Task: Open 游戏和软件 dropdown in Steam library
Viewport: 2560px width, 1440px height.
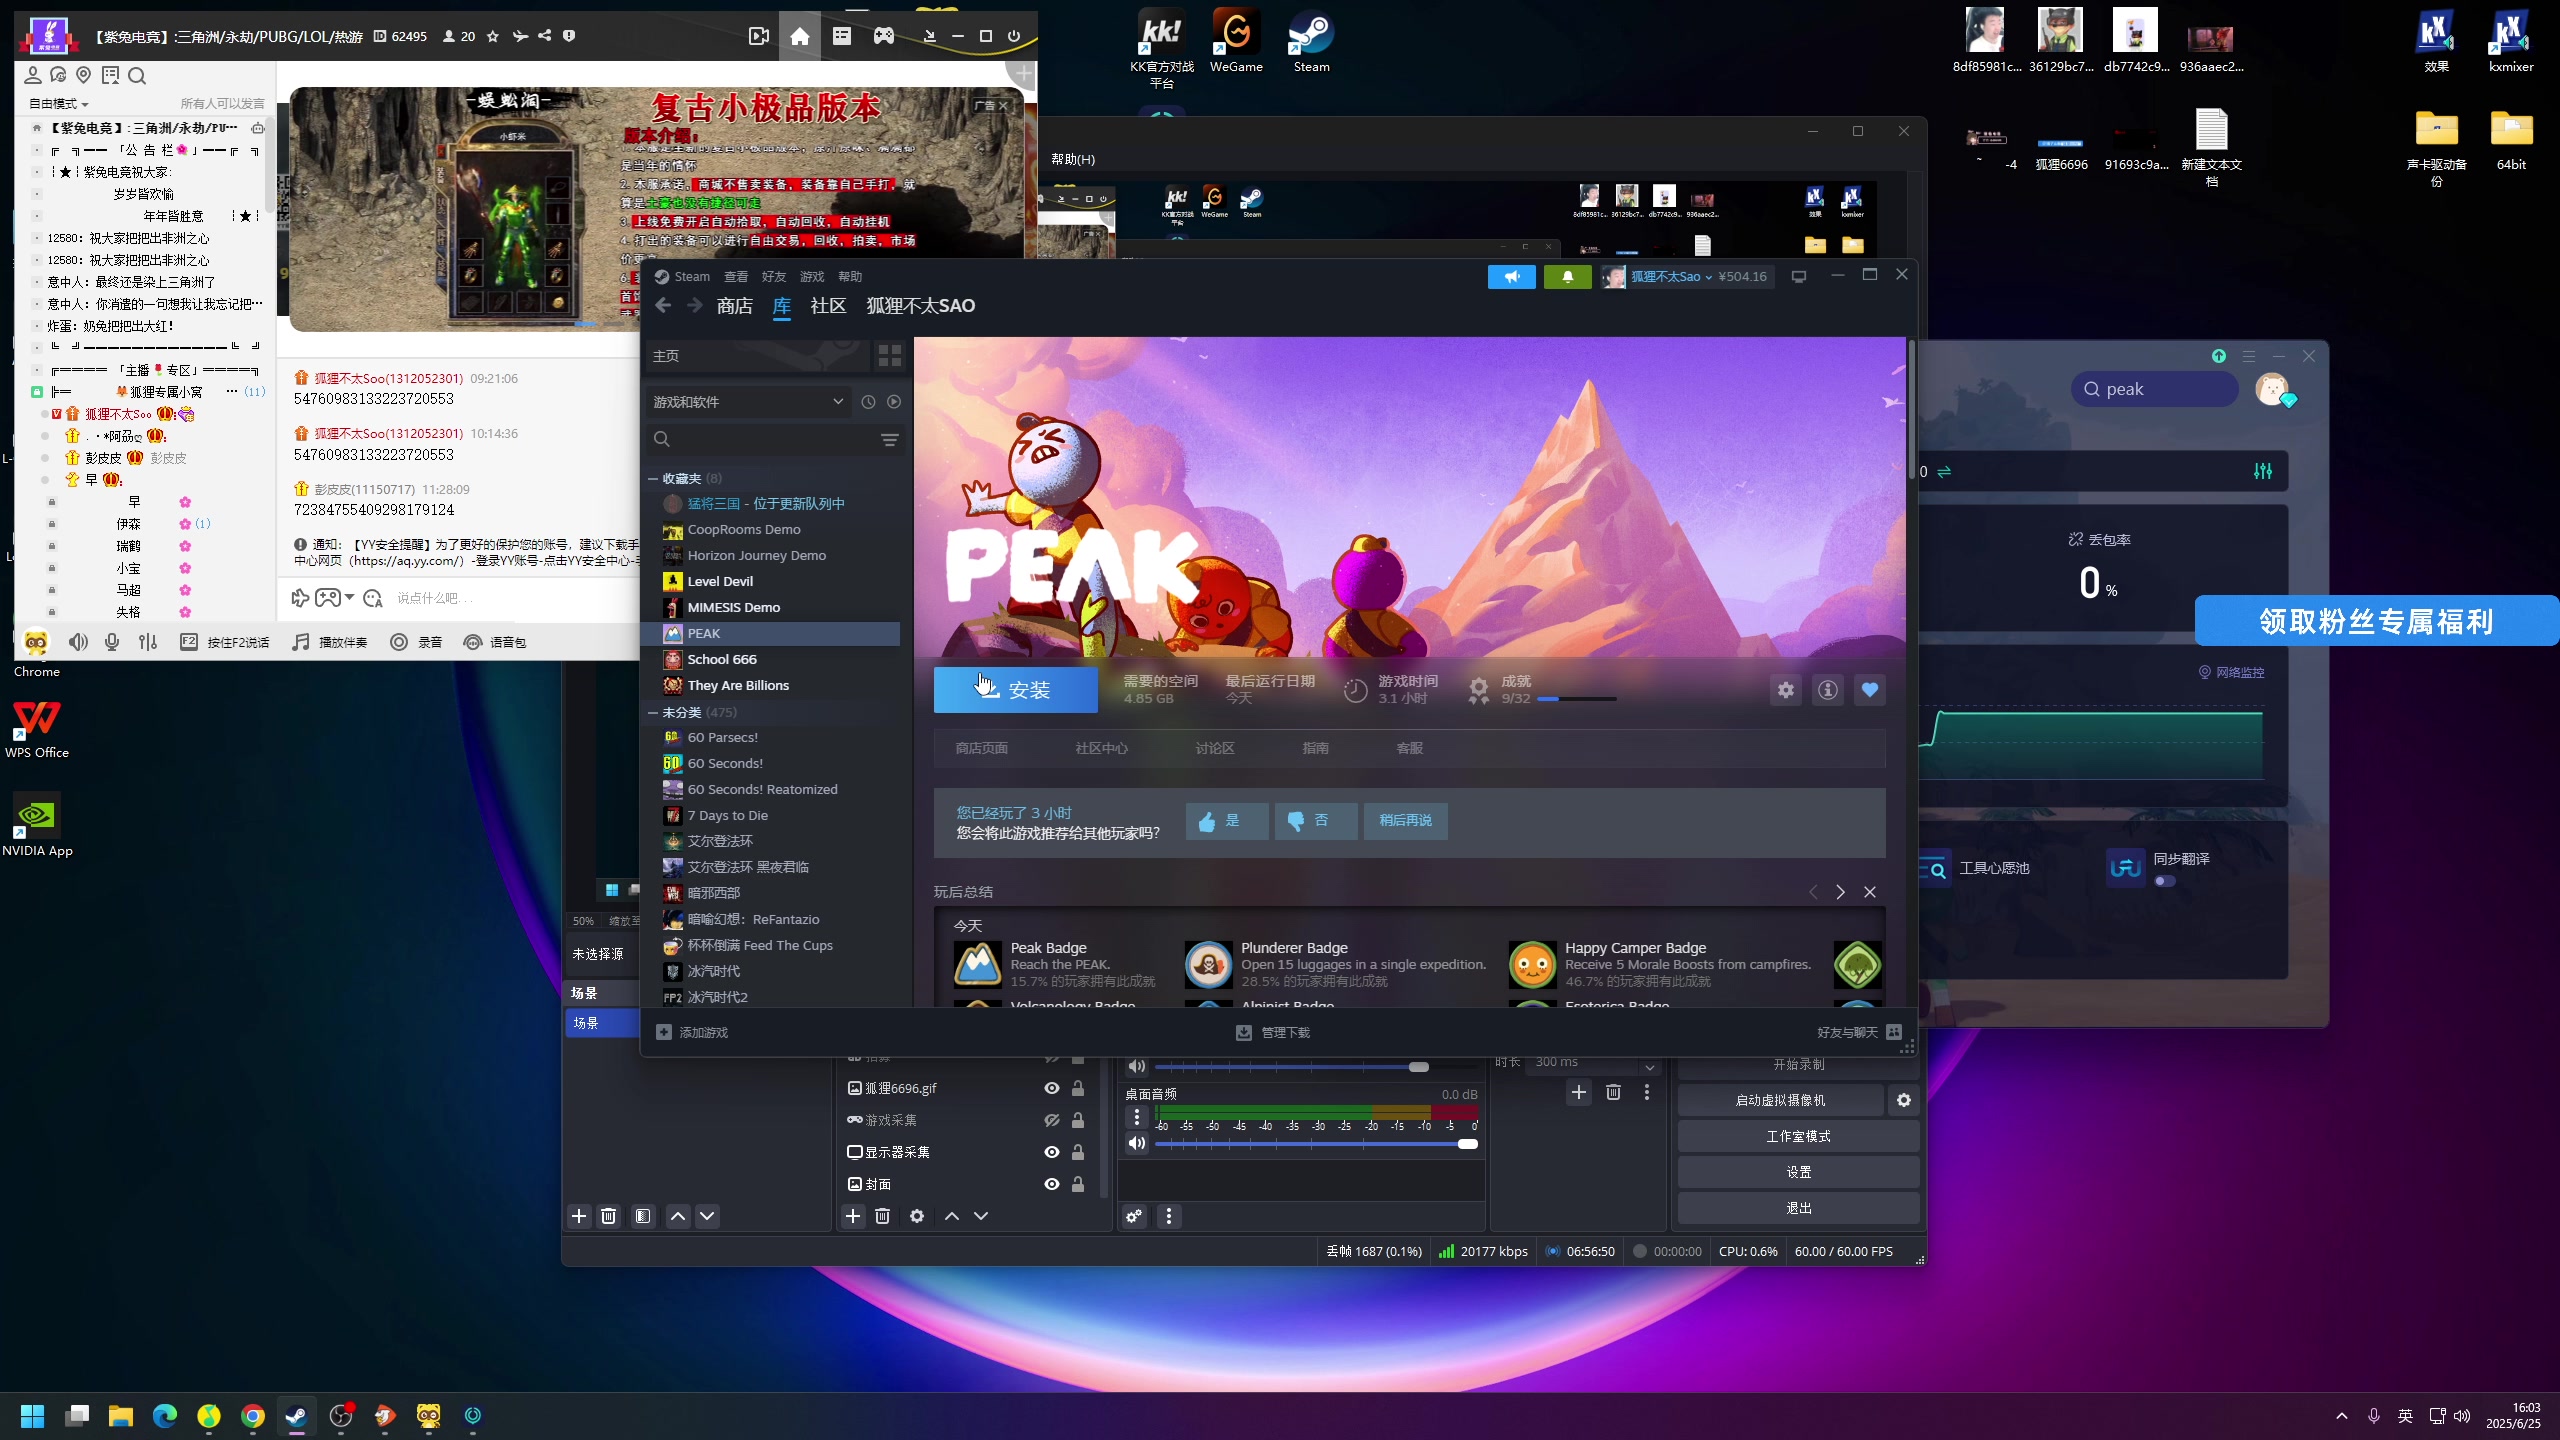Action: coord(749,402)
